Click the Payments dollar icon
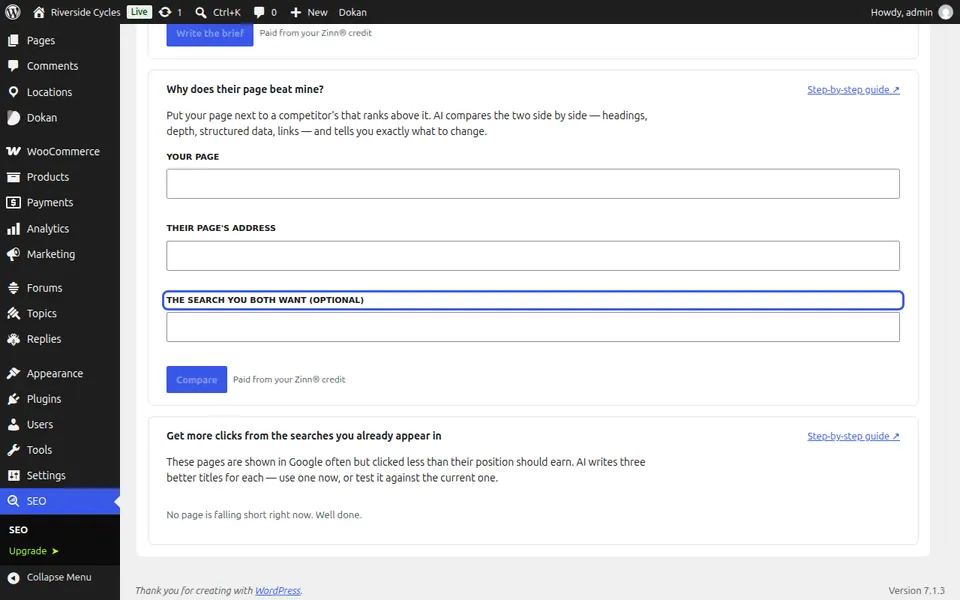The image size is (960, 600). tap(13, 203)
